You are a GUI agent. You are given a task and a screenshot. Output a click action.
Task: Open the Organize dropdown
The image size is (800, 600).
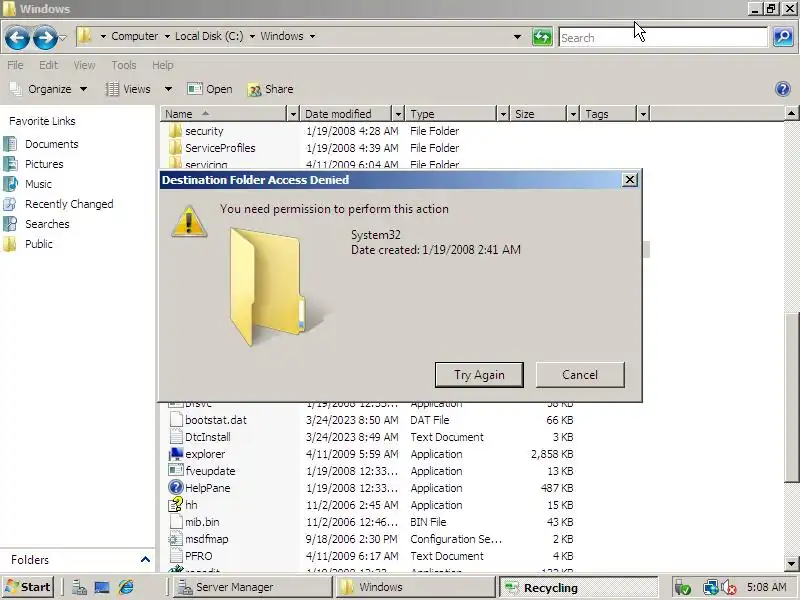click(x=48, y=89)
